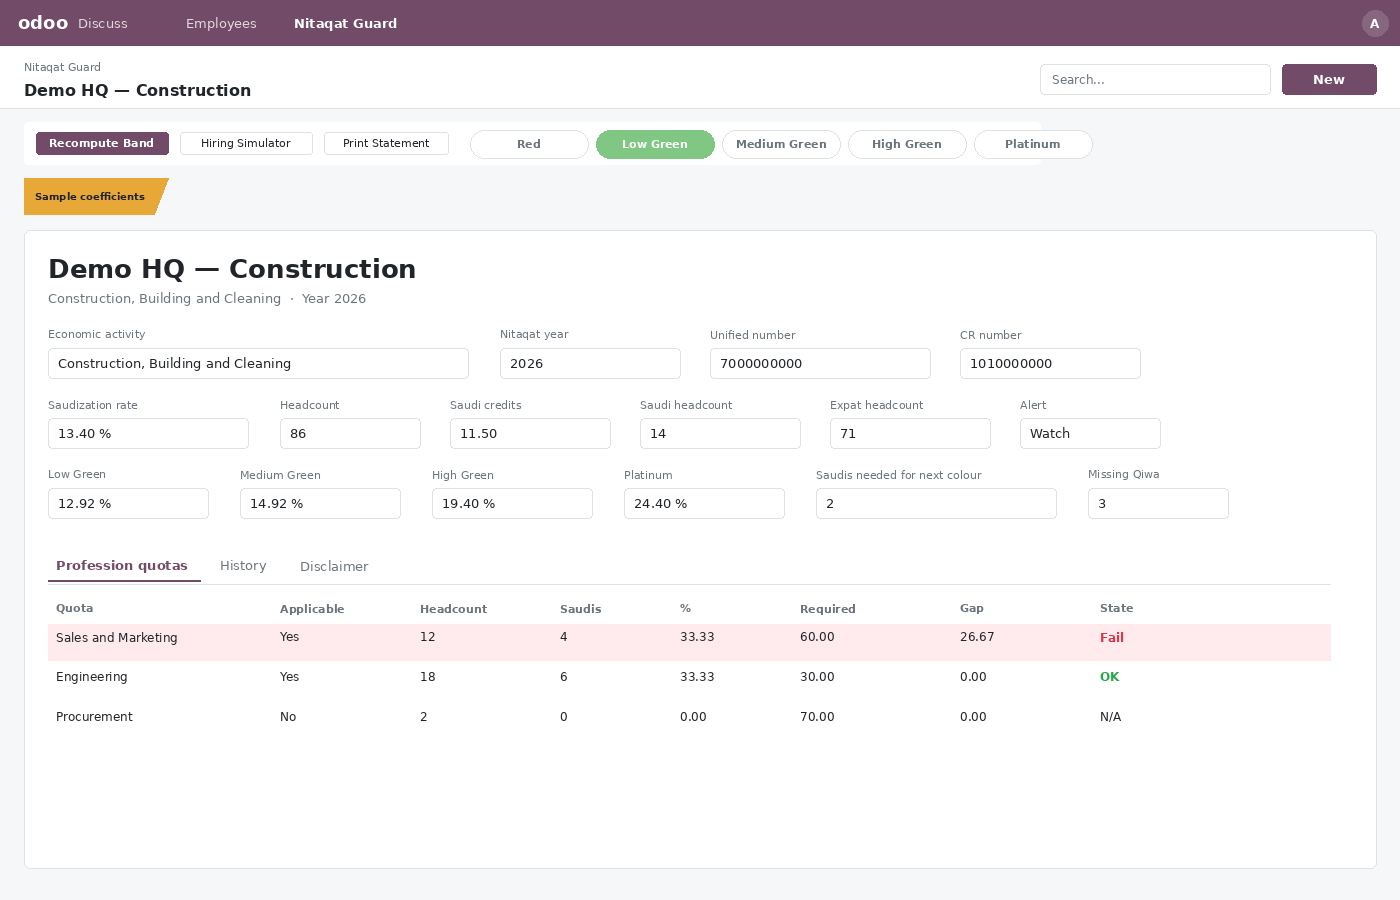Image resolution: width=1400 pixels, height=900 pixels.
Task: Click the Medium Green threshold field
Action: coord(320,503)
